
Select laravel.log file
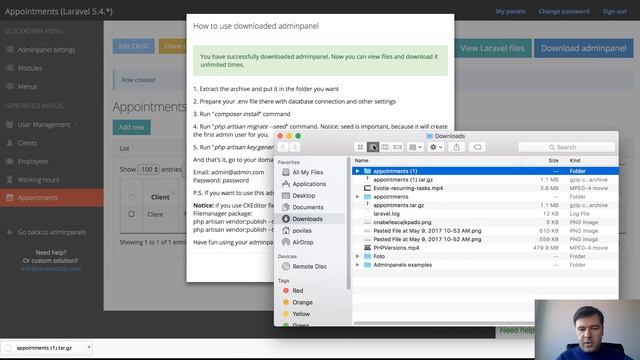tap(485, 214)
